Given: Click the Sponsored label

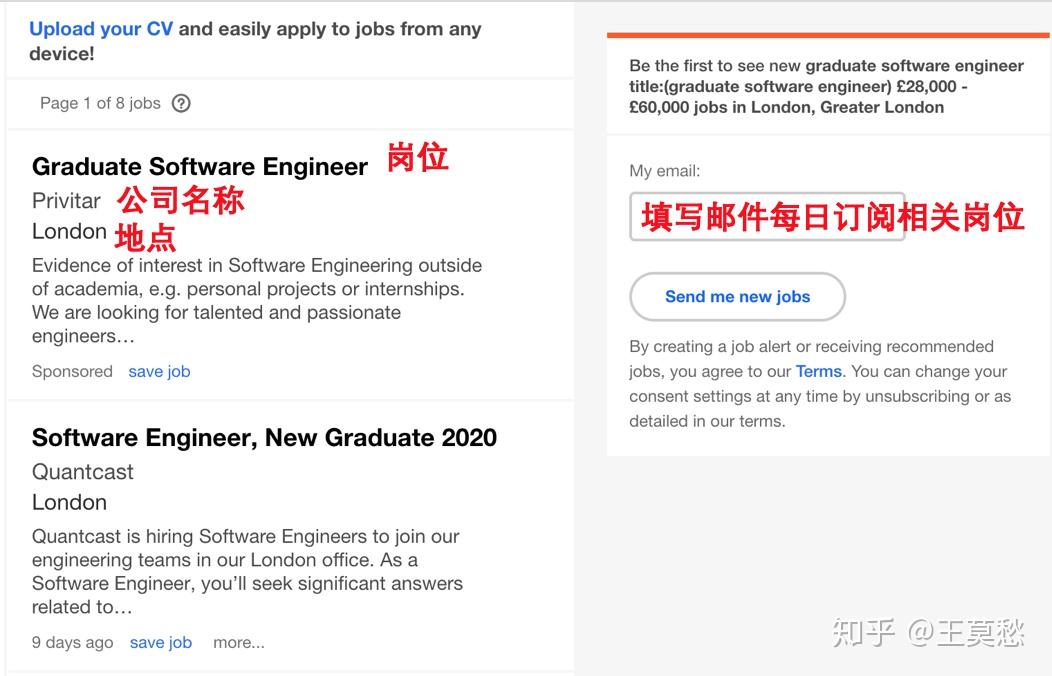Looking at the screenshot, I should click(72, 371).
